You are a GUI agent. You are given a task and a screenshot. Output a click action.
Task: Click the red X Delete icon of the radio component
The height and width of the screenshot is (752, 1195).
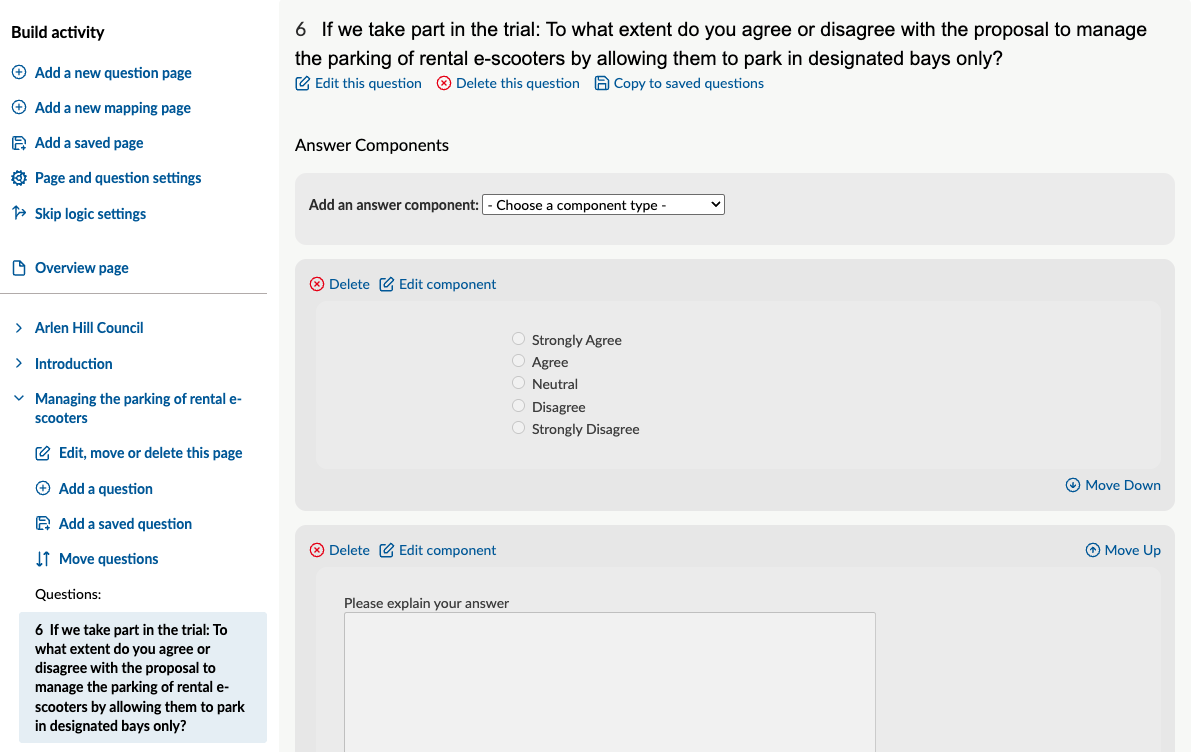point(317,284)
